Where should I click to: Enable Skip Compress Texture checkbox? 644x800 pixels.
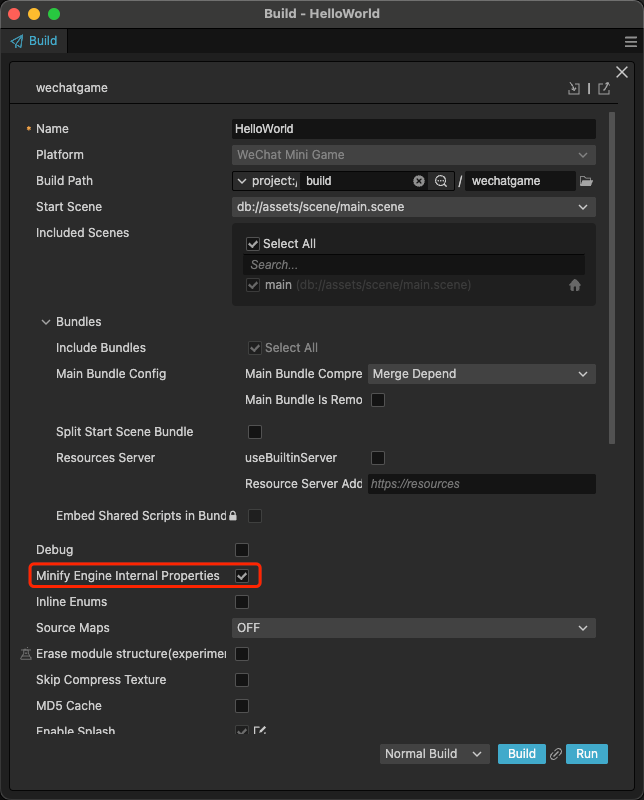tap(242, 680)
